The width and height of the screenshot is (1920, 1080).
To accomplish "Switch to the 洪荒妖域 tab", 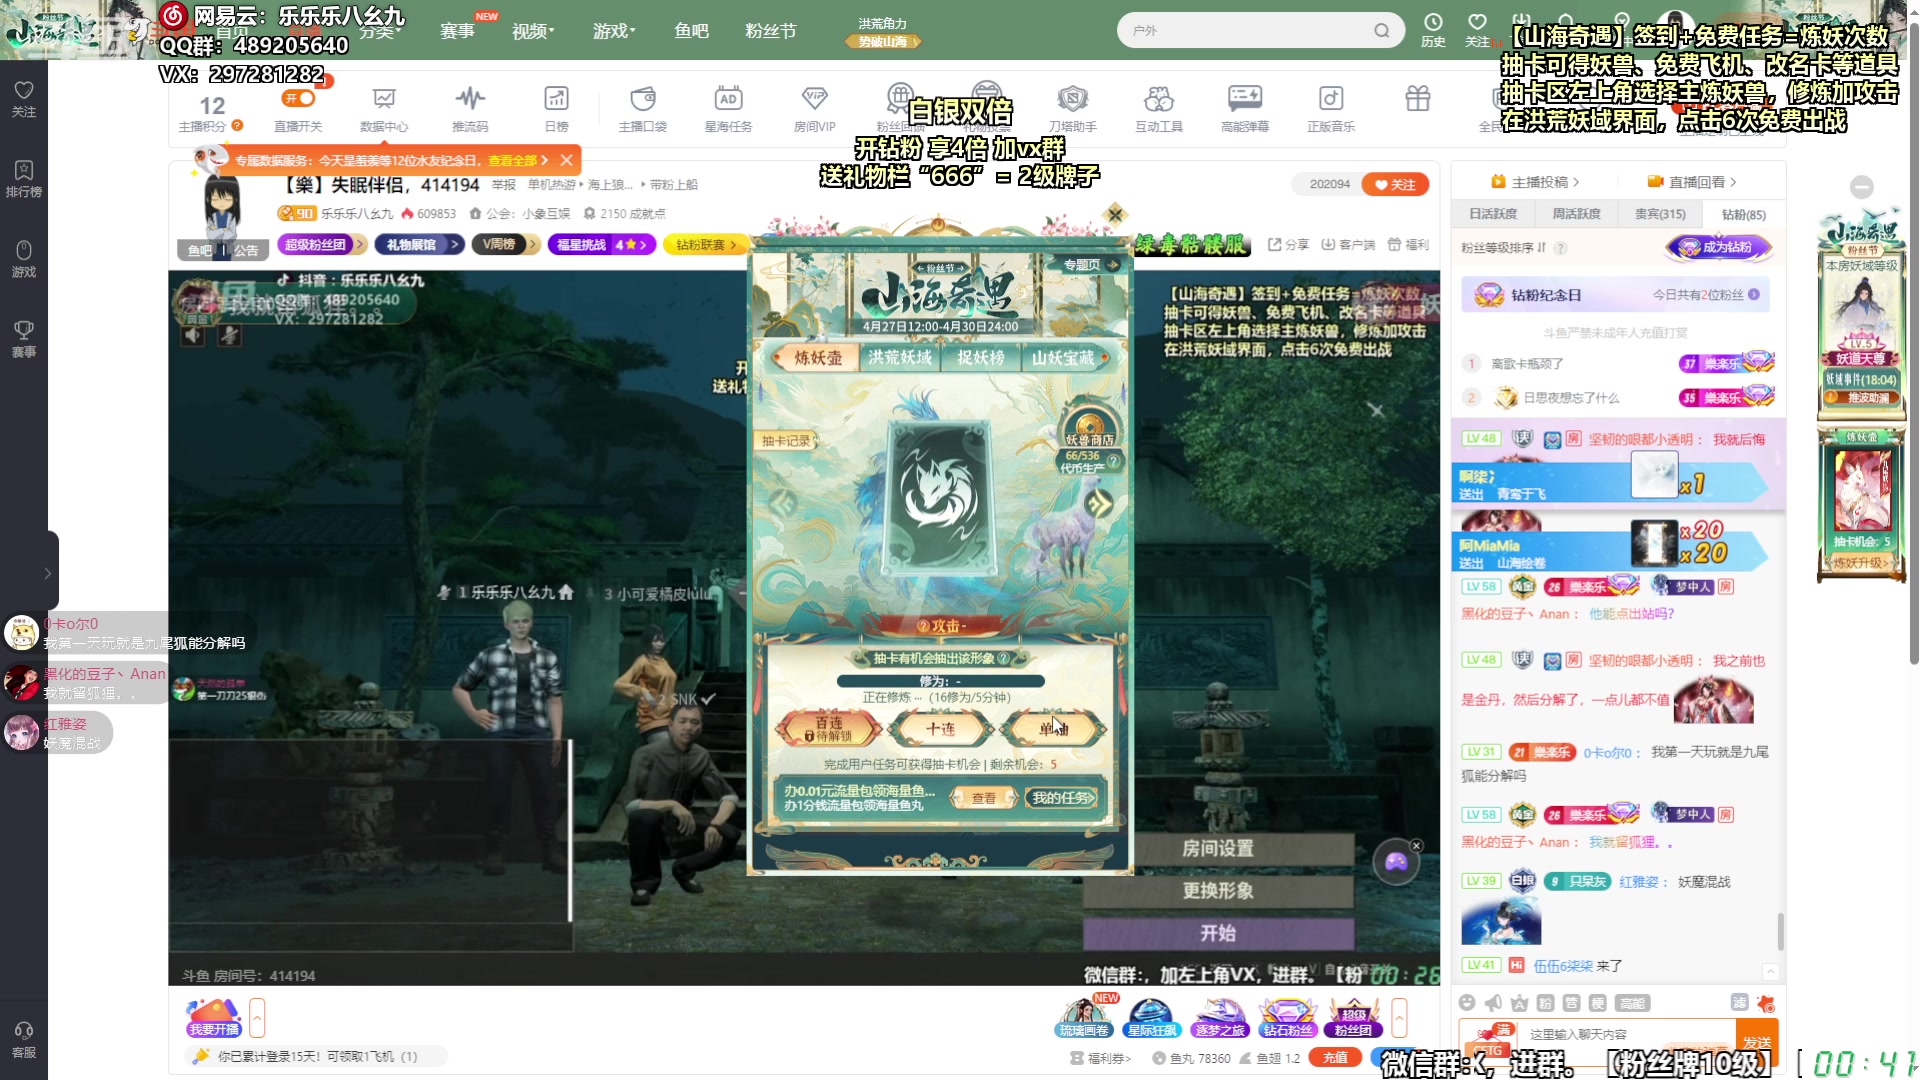I will click(899, 357).
